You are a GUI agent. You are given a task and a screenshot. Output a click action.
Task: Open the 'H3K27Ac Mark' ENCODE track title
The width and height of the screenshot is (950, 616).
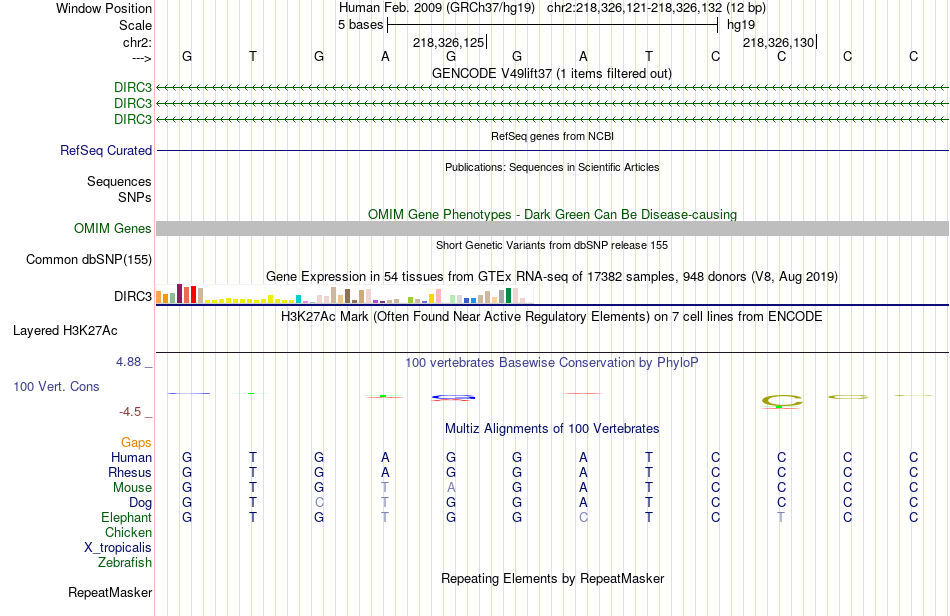click(x=552, y=317)
